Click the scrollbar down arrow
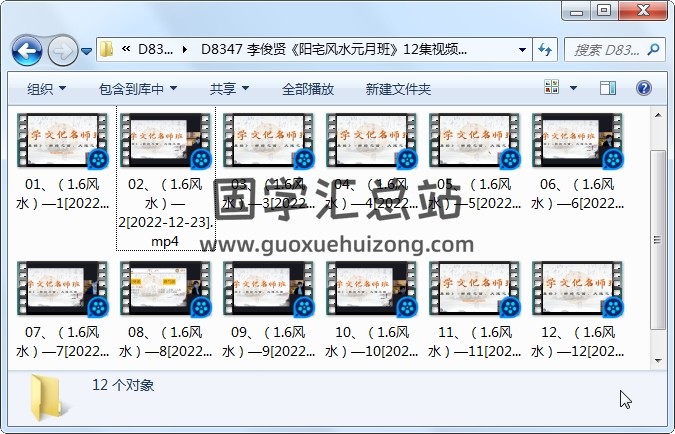Screen dimensions: 675x434 tap(658, 360)
